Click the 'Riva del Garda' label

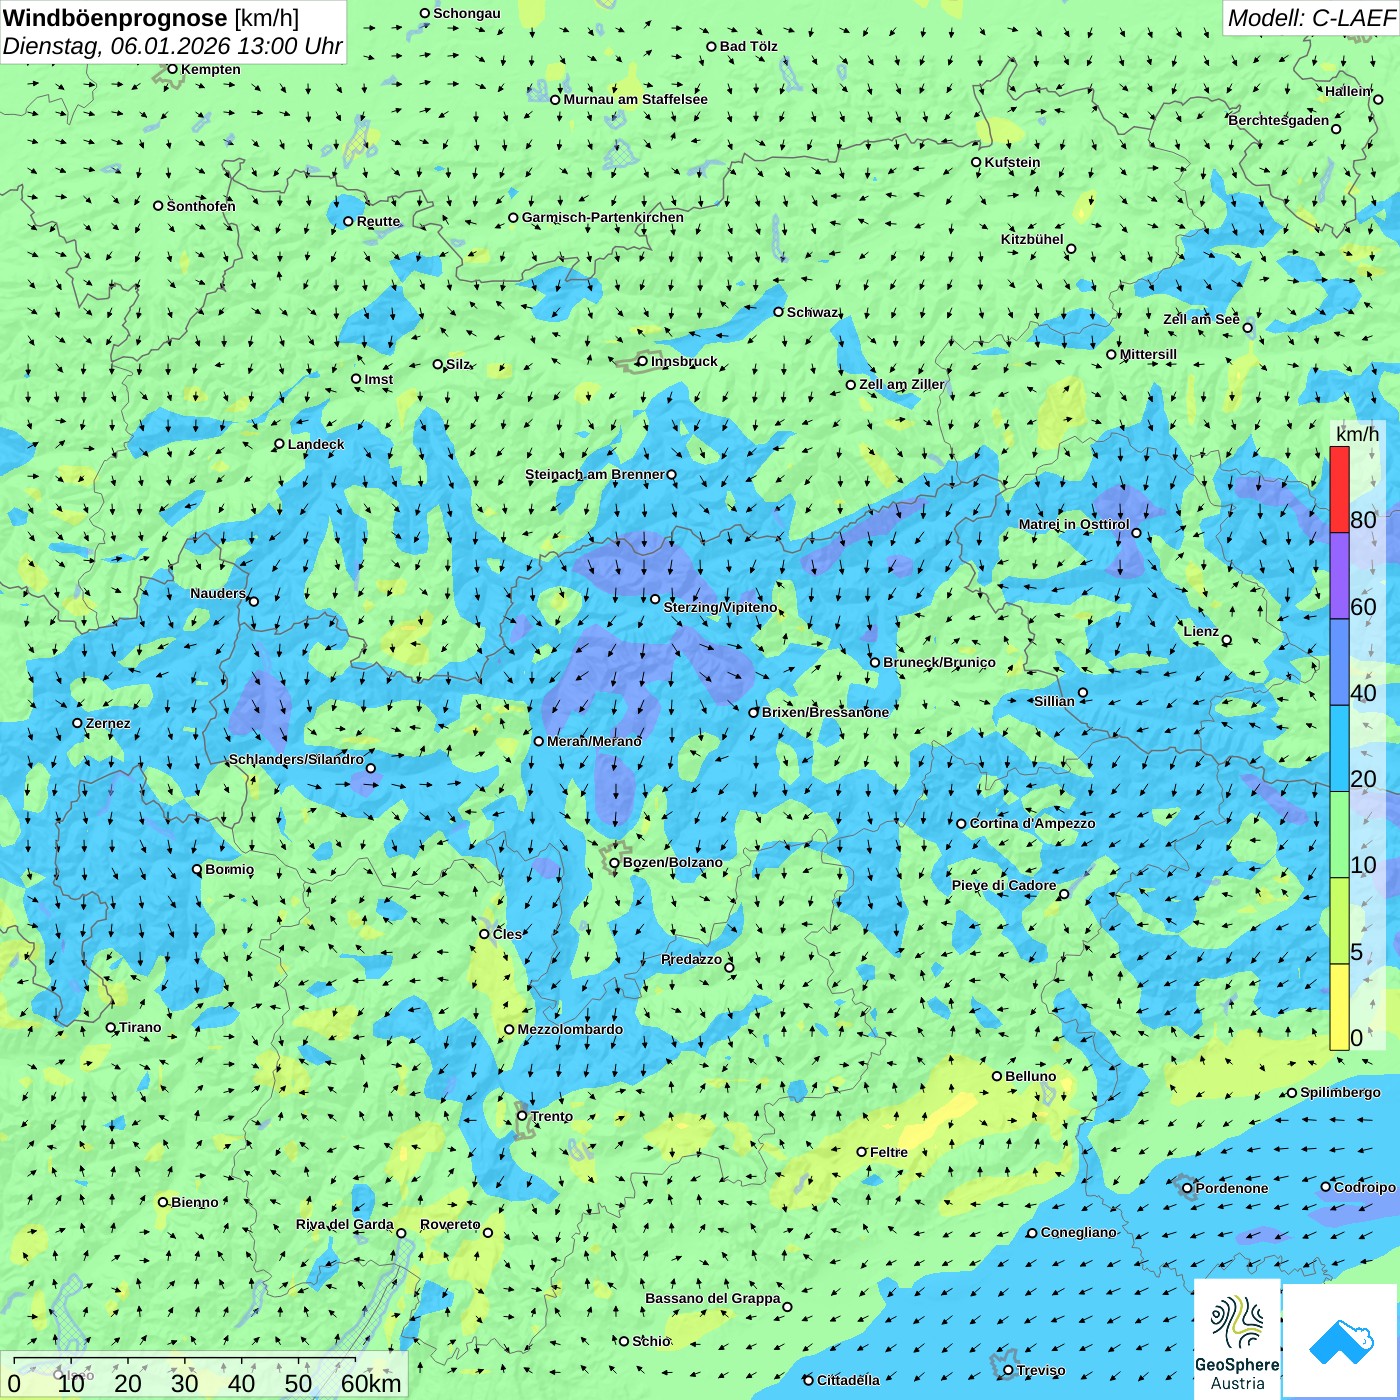(x=345, y=1224)
